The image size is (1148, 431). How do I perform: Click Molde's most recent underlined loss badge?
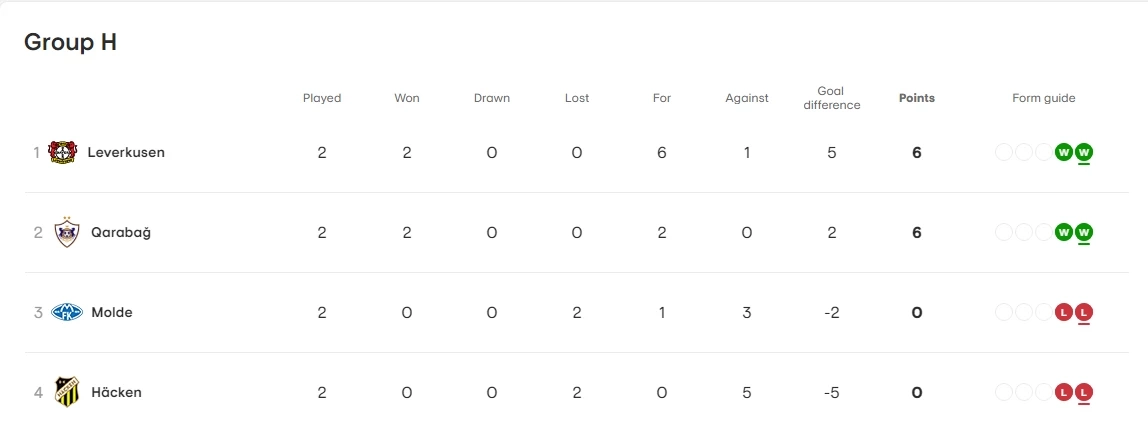tap(1084, 312)
